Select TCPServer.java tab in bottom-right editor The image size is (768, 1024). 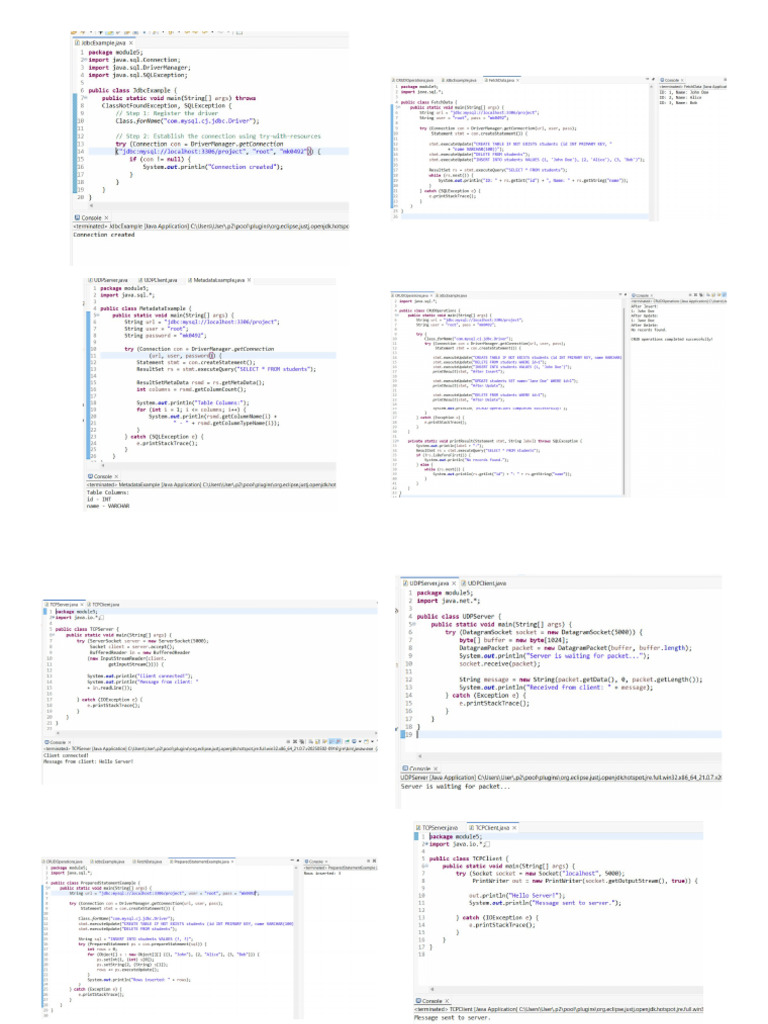[x=437, y=828]
